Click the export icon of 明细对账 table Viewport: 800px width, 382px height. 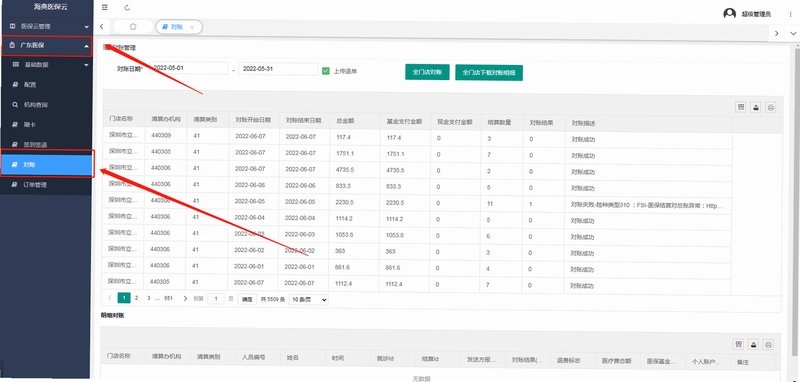point(754,344)
